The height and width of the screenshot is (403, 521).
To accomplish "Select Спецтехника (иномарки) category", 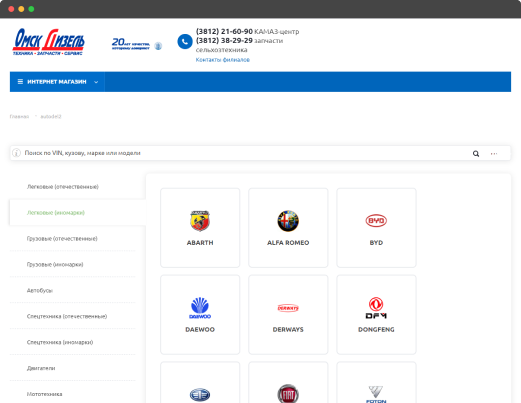I will tap(60, 342).
